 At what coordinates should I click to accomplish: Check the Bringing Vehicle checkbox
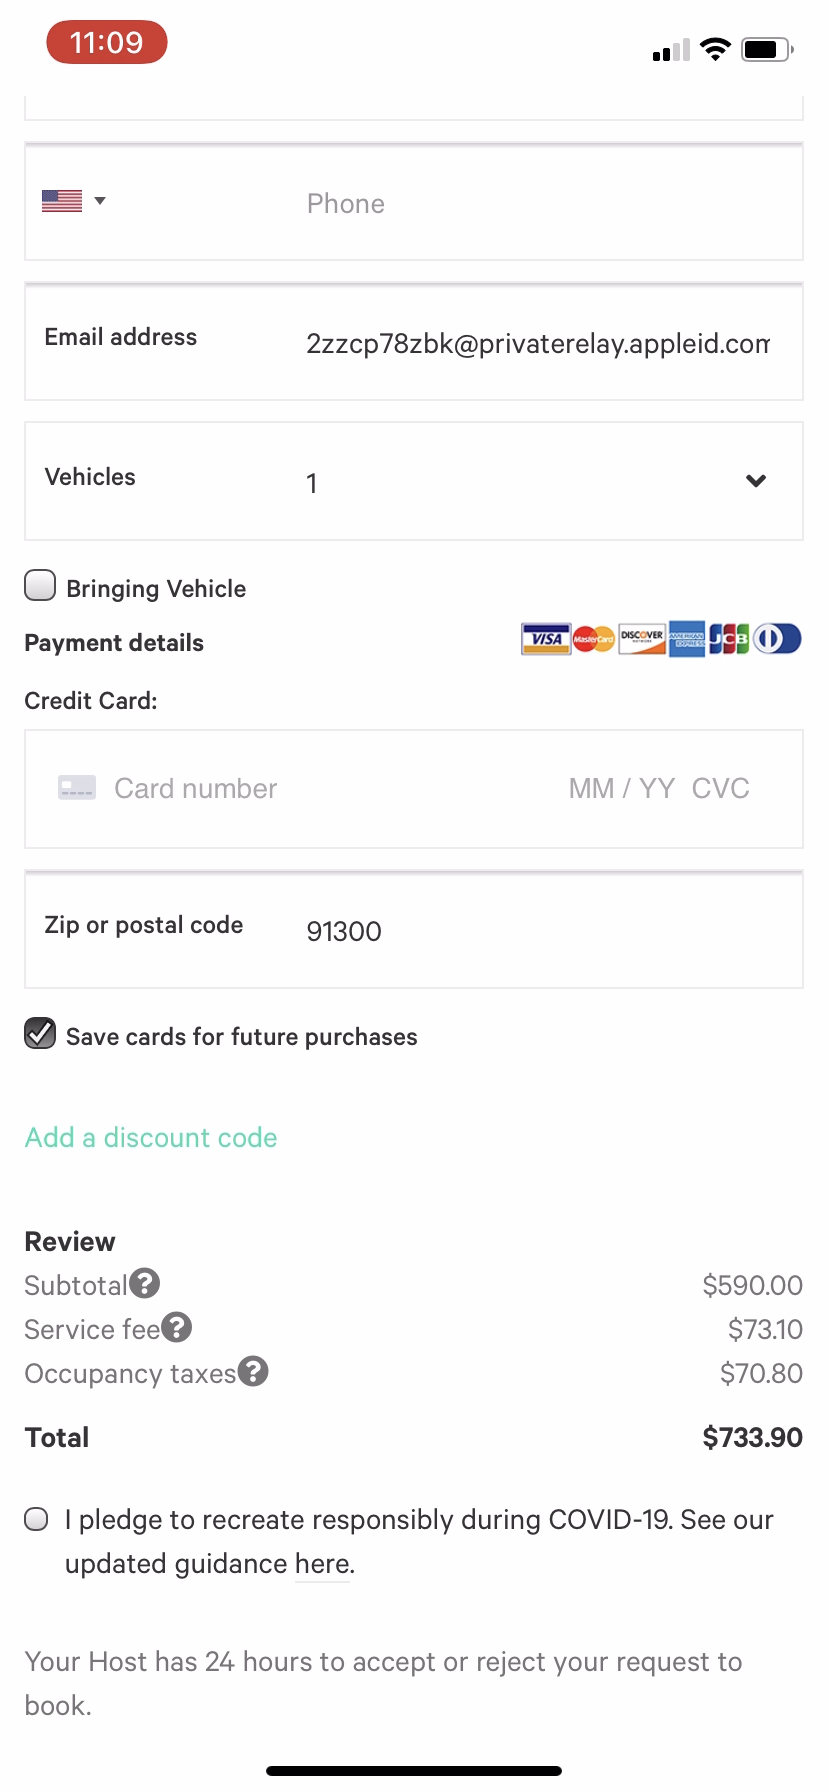pos(40,586)
